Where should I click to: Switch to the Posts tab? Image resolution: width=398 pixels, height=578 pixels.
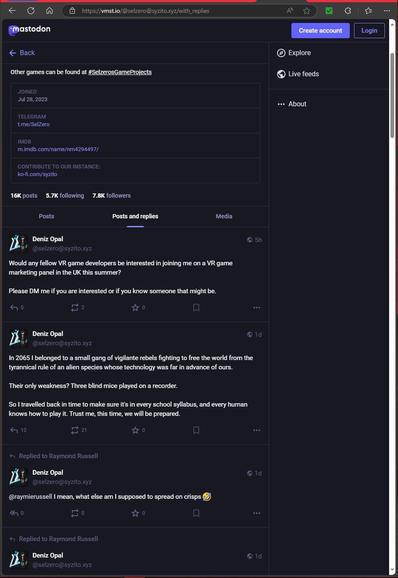46,216
